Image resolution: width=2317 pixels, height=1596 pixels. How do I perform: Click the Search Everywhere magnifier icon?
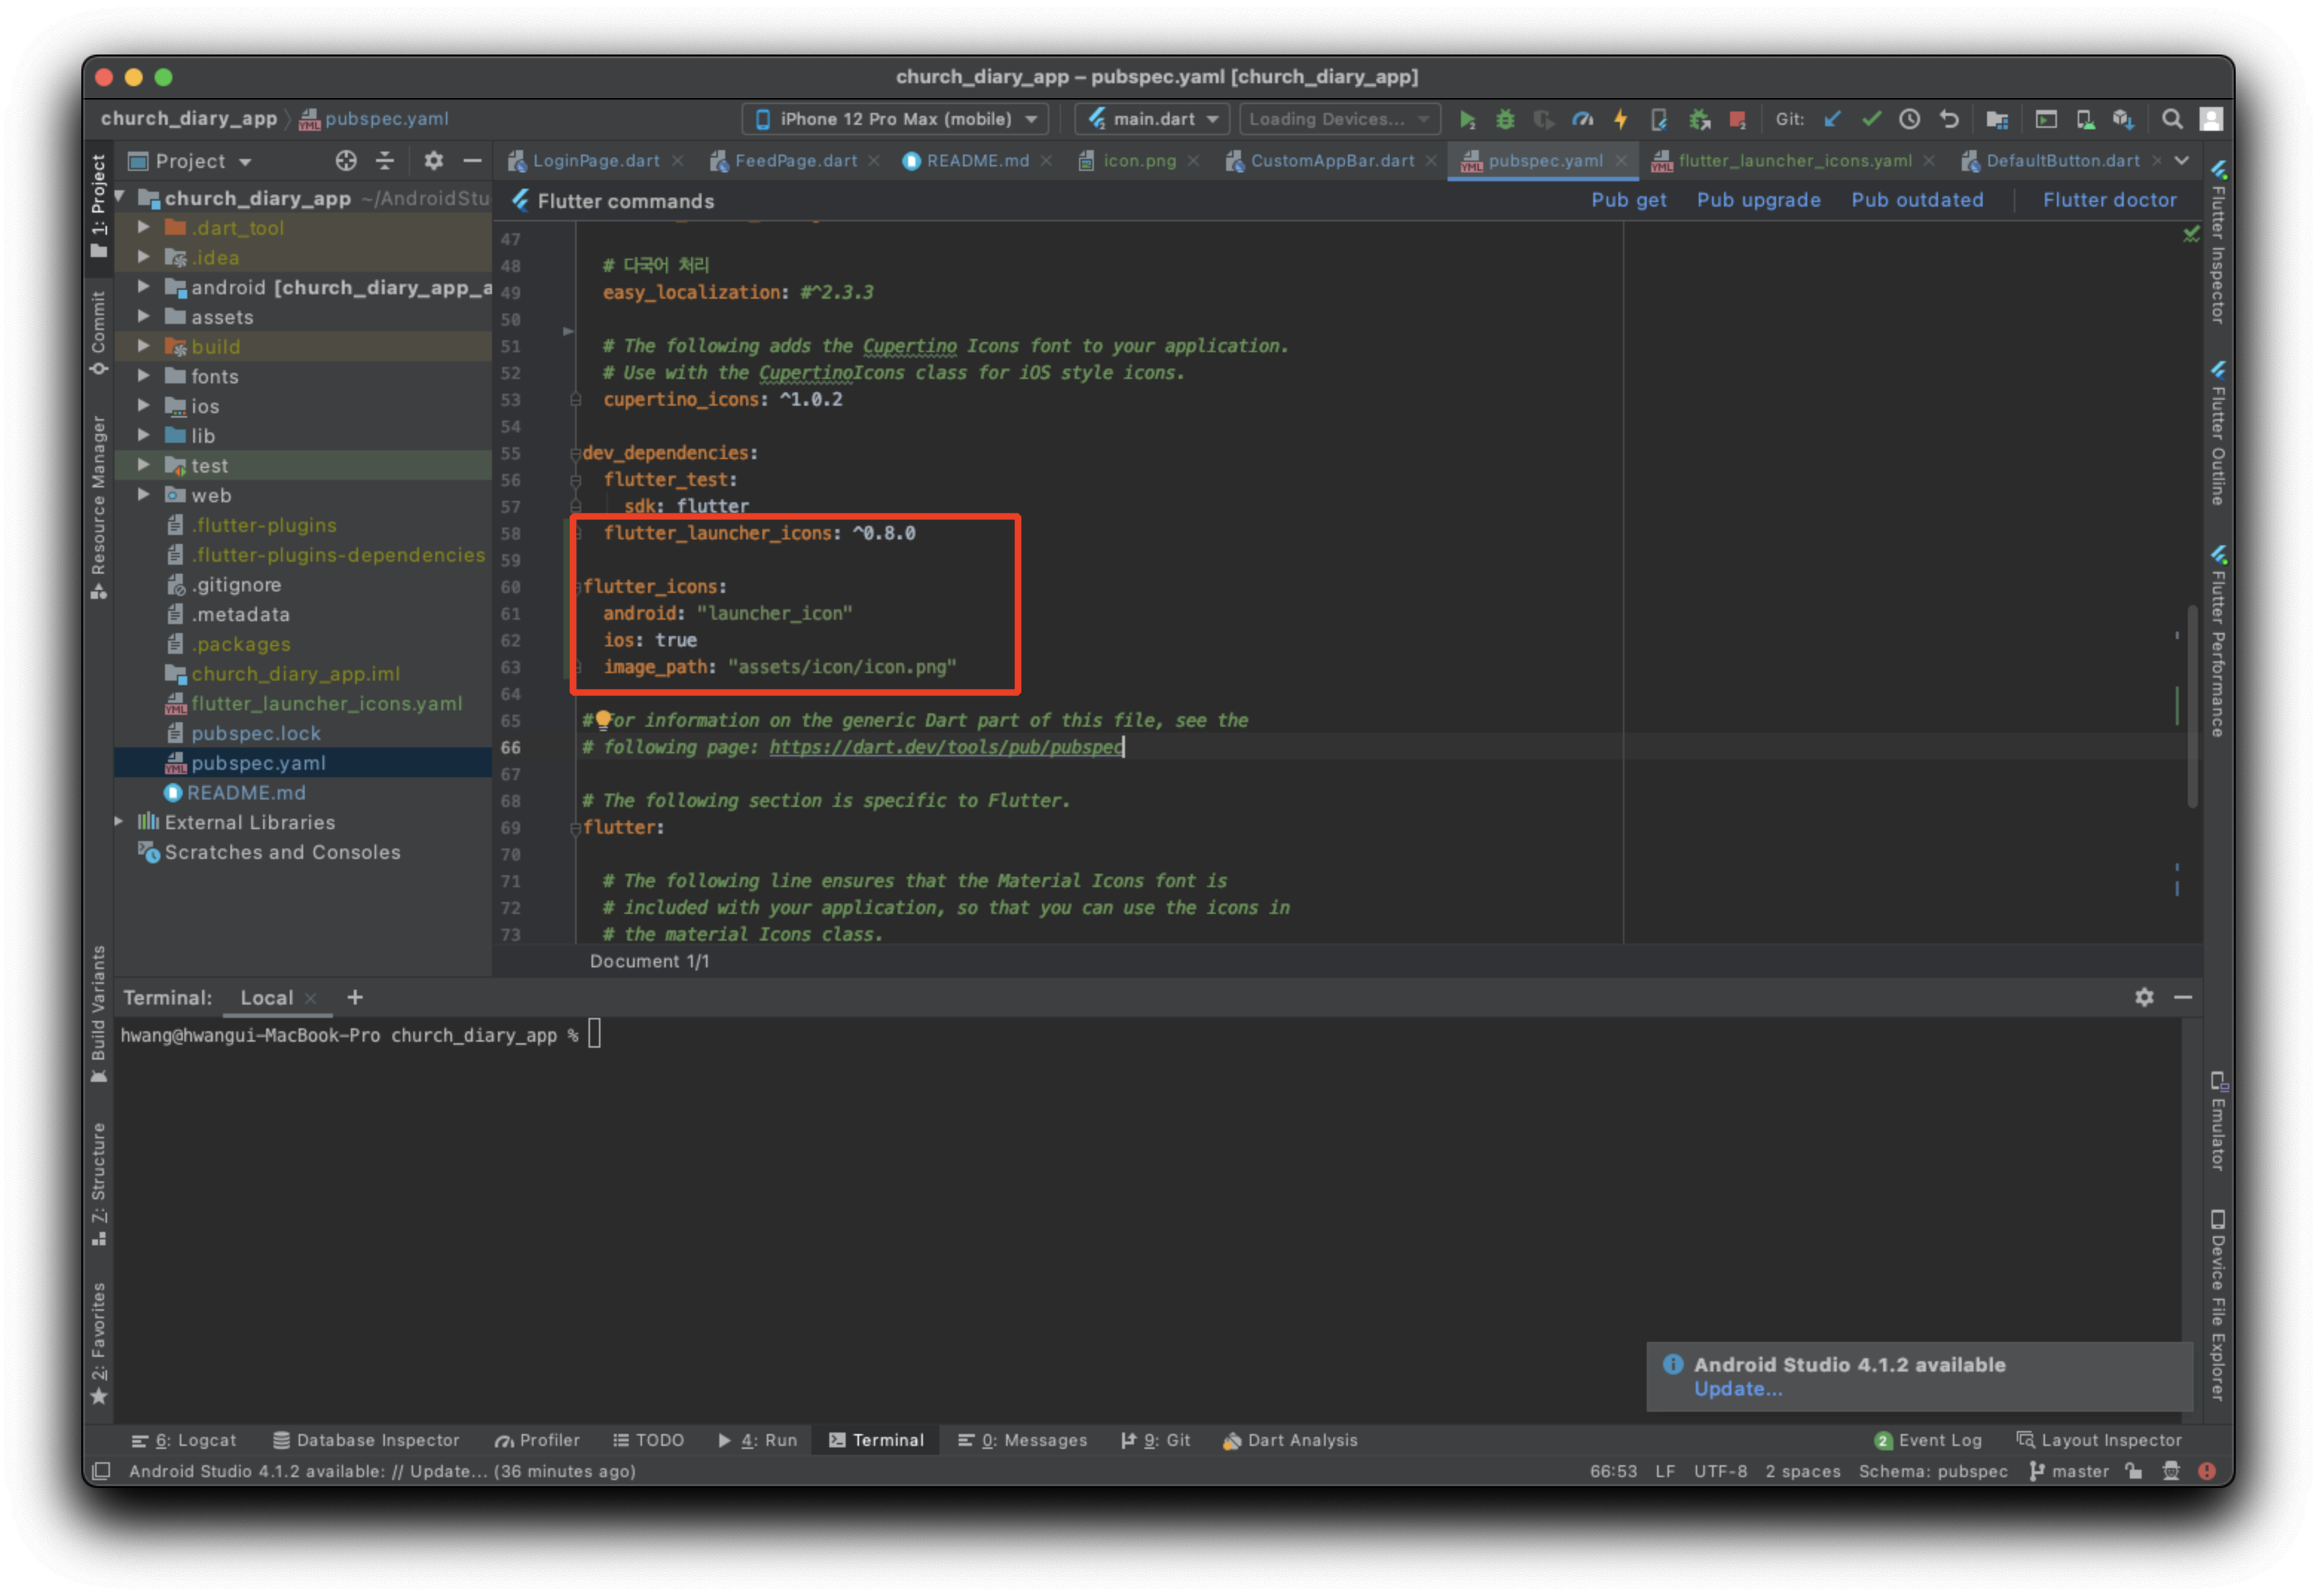click(2171, 120)
